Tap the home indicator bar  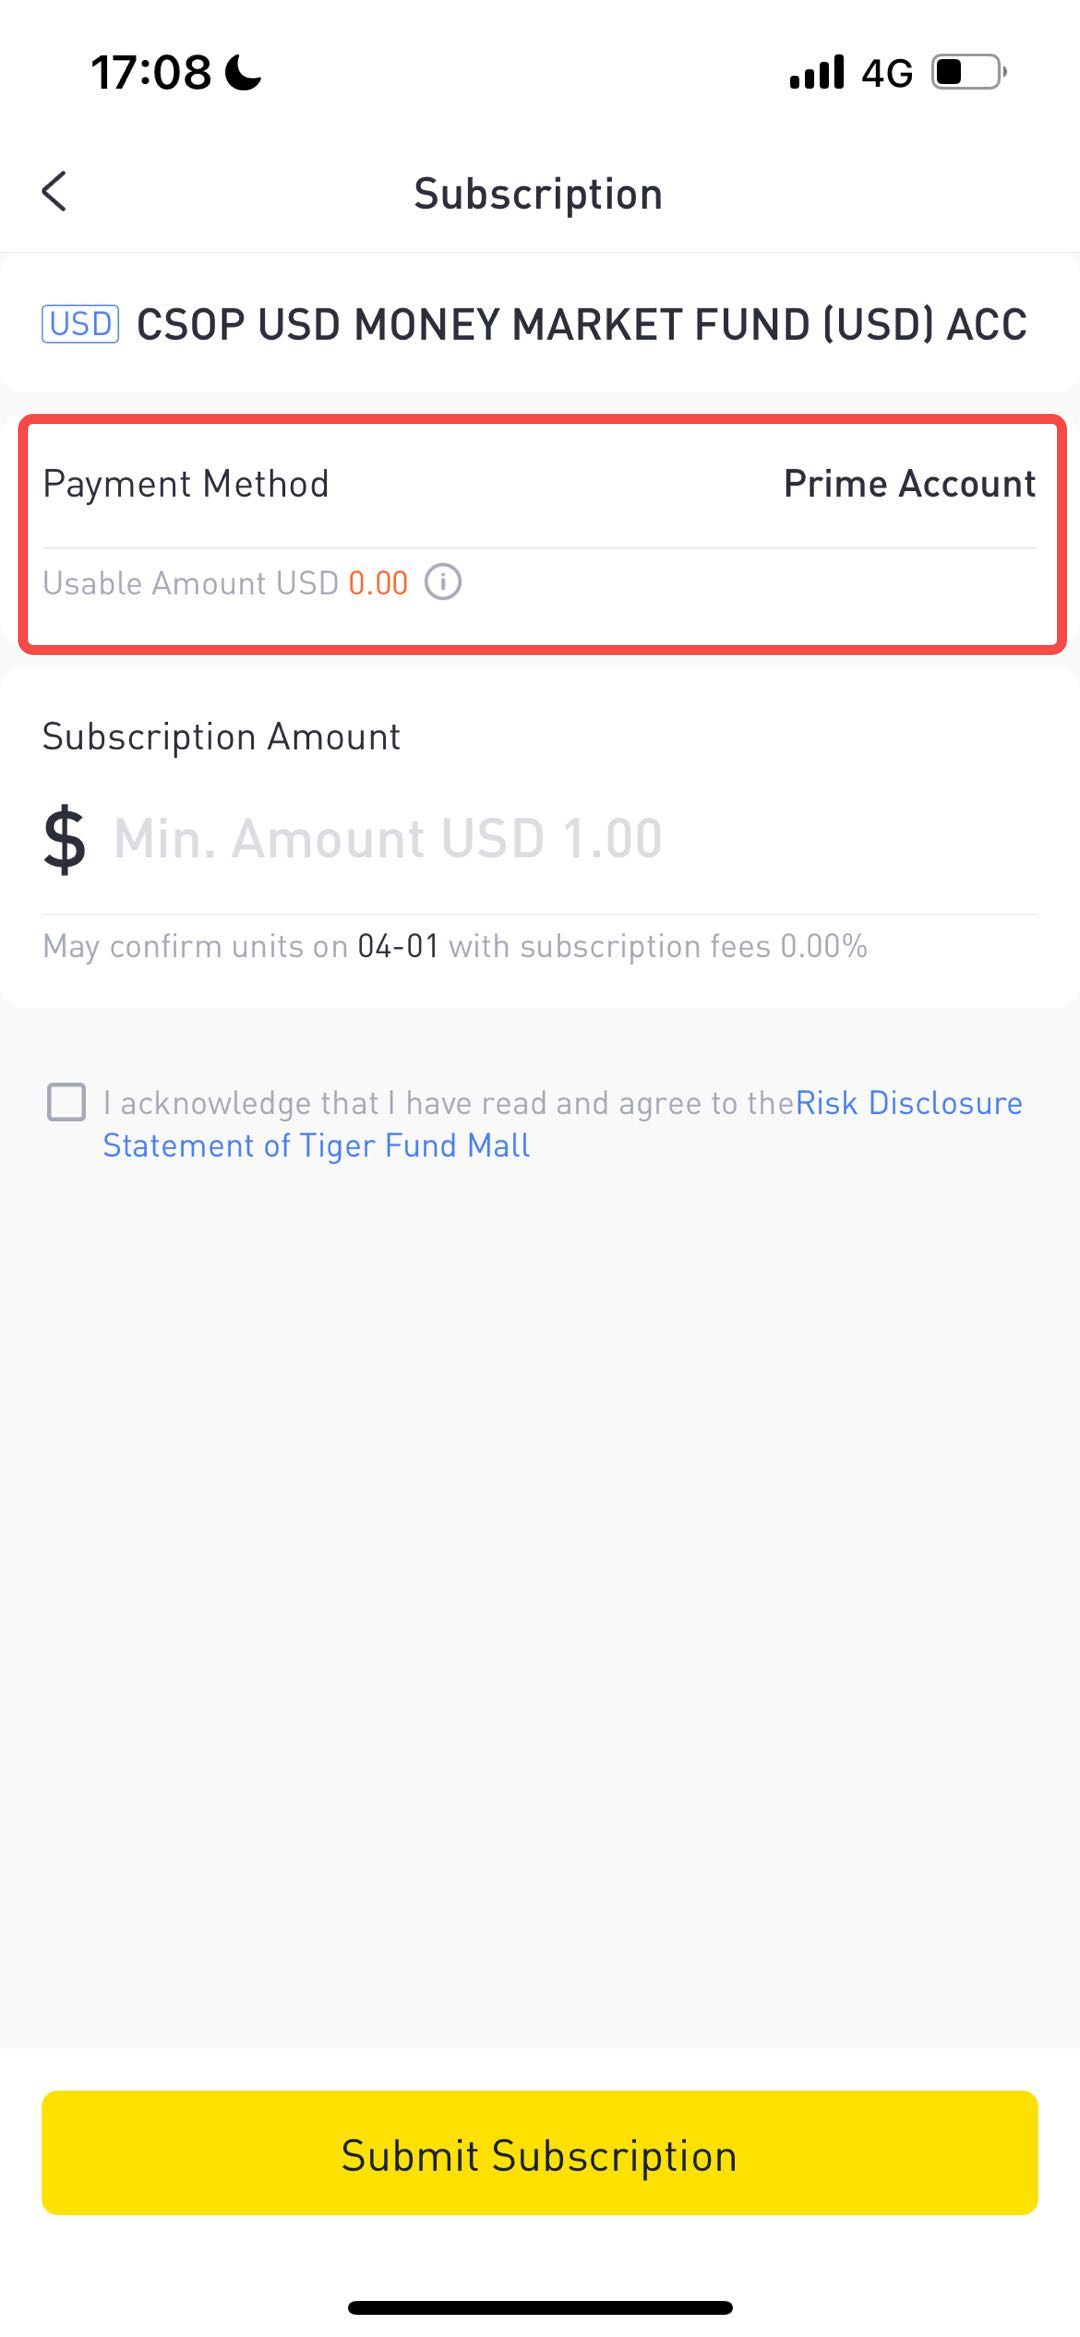540,2307
